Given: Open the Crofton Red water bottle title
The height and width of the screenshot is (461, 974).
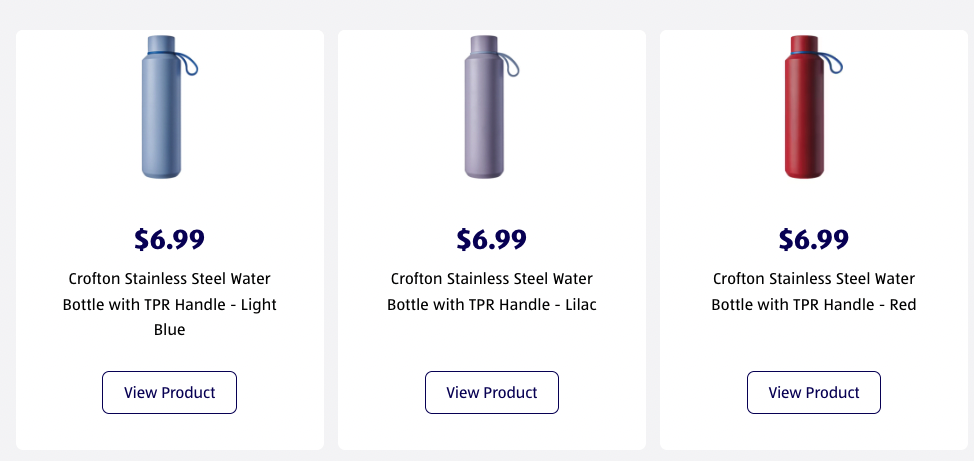Looking at the screenshot, I should pos(814,291).
